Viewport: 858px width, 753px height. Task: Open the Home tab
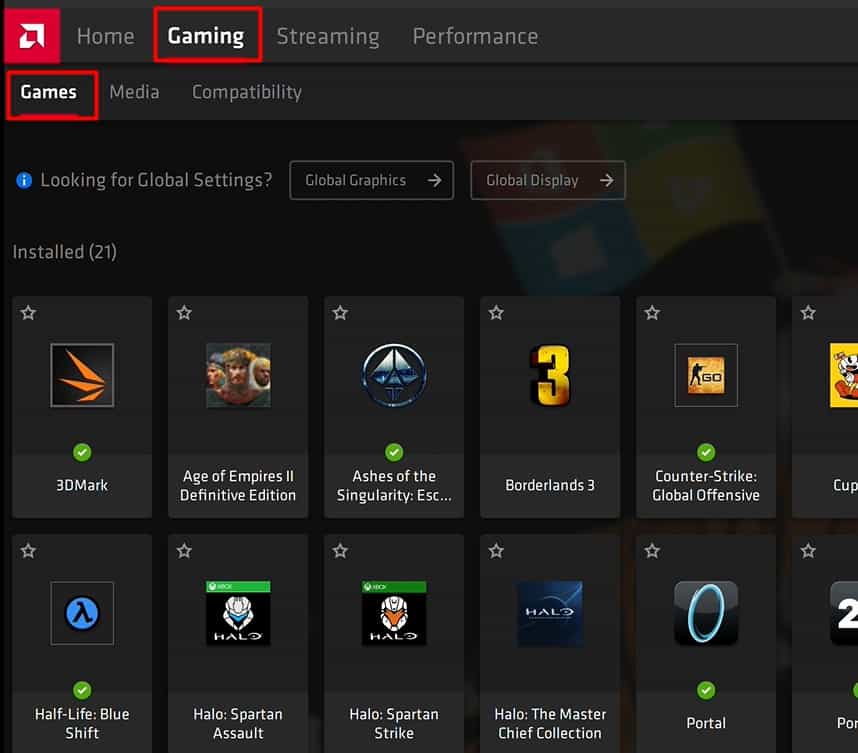click(x=106, y=37)
